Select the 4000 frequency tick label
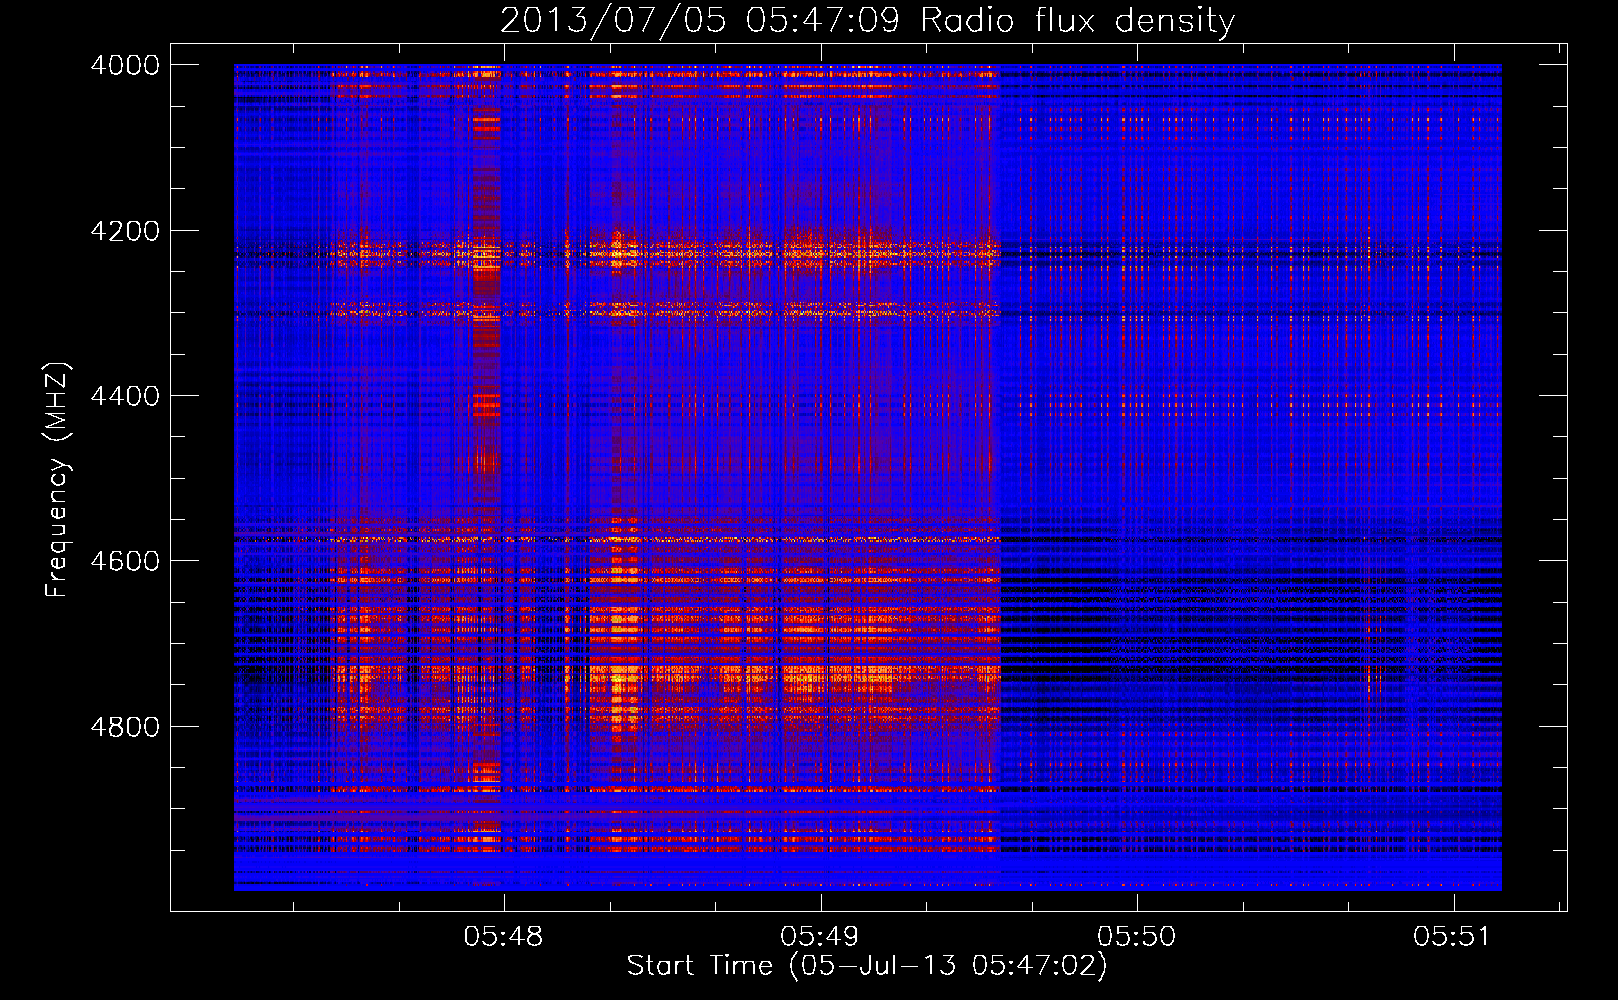 click(x=125, y=65)
